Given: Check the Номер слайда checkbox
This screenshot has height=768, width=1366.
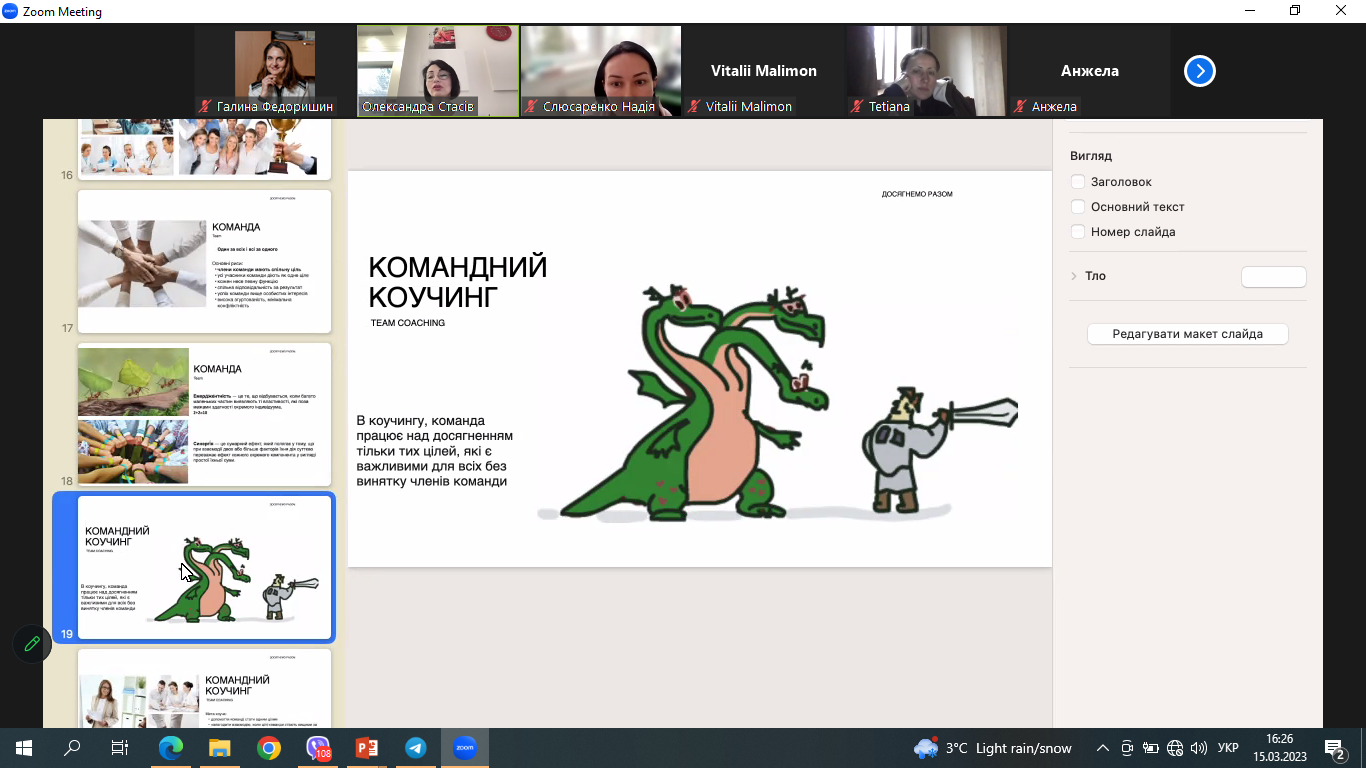Looking at the screenshot, I should pos(1078,232).
